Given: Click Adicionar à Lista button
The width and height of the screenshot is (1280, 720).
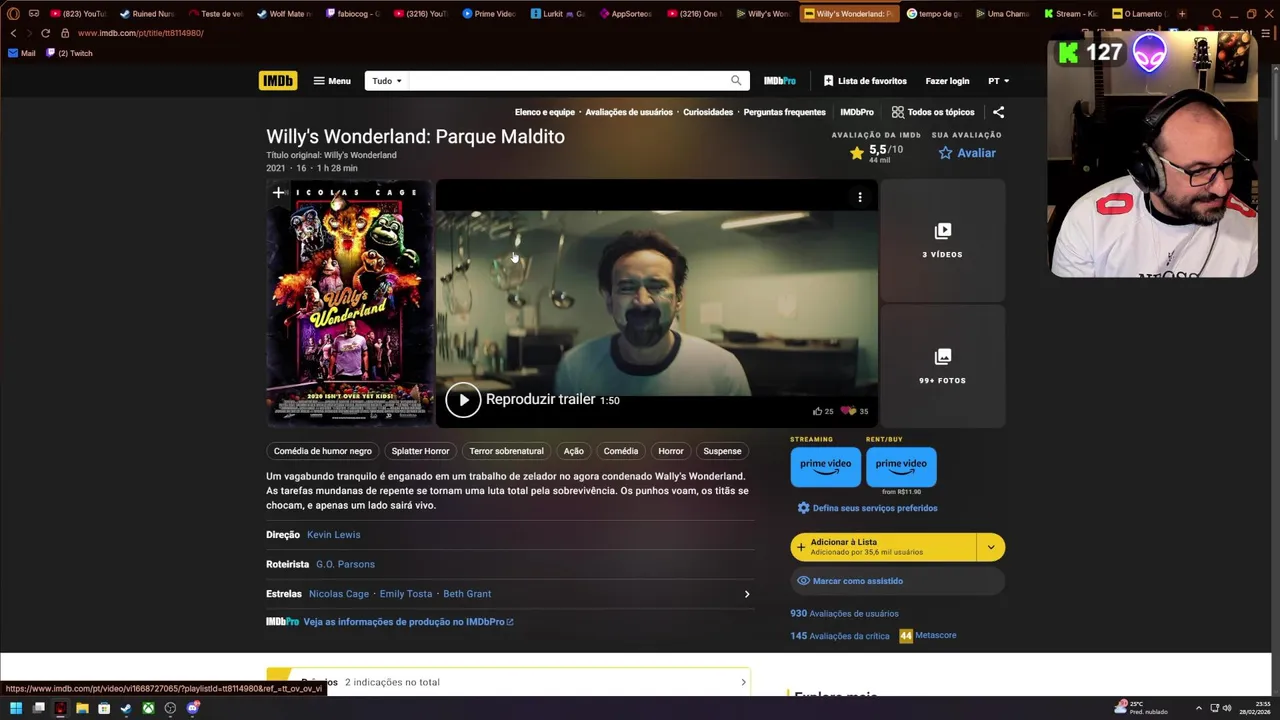Looking at the screenshot, I should (x=883, y=547).
